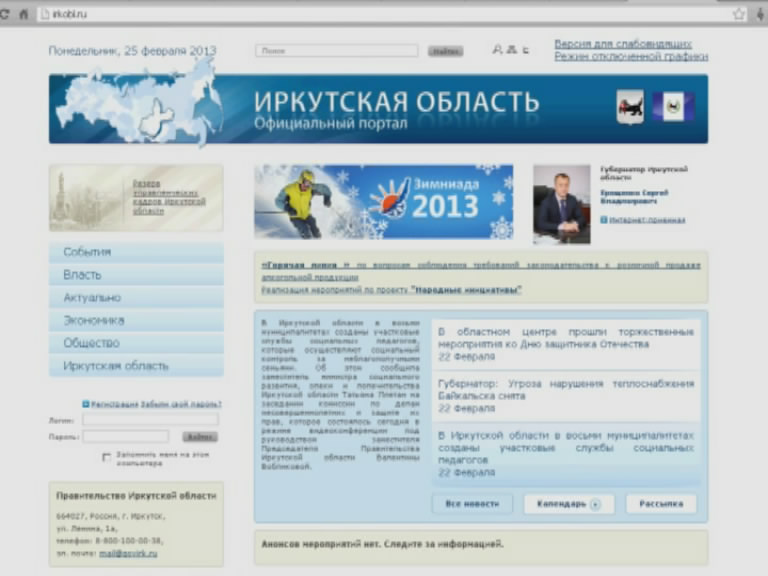Open news about Байкальск heating threat
Viewport: 768px width, 576px height.
click(x=566, y=389)
